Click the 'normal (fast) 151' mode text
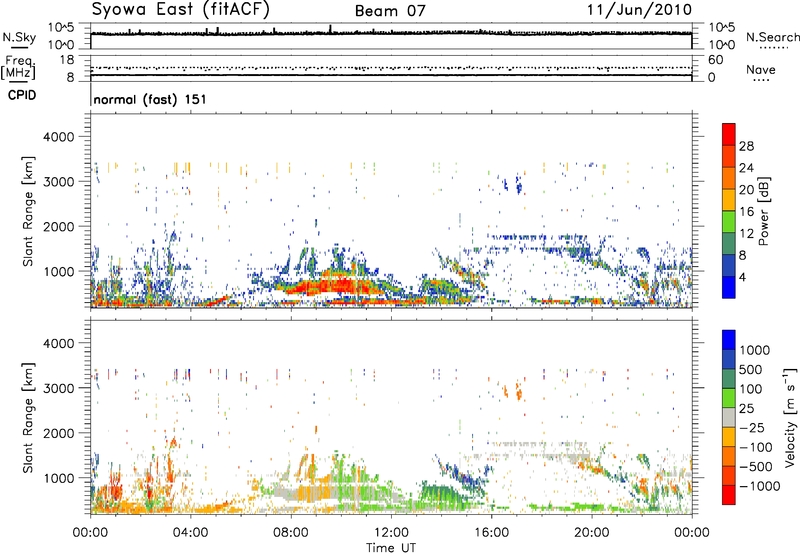Viewport: 800px width, 554px height. click(x=150, y=99)
